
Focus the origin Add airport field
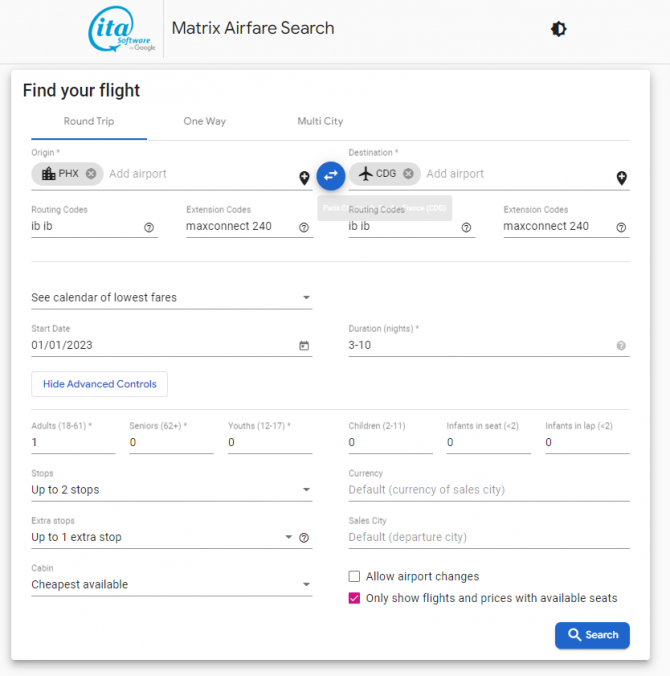tap(201, 174)
